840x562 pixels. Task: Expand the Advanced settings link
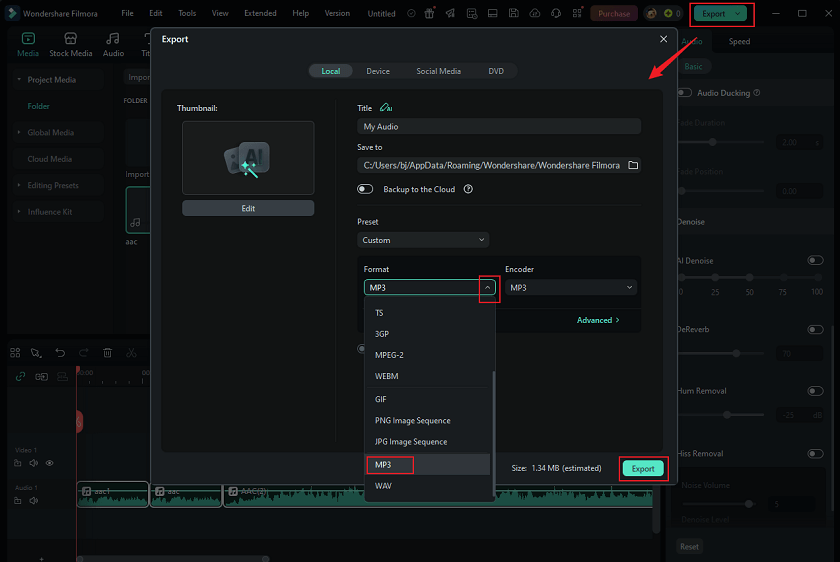pos(598,320)
